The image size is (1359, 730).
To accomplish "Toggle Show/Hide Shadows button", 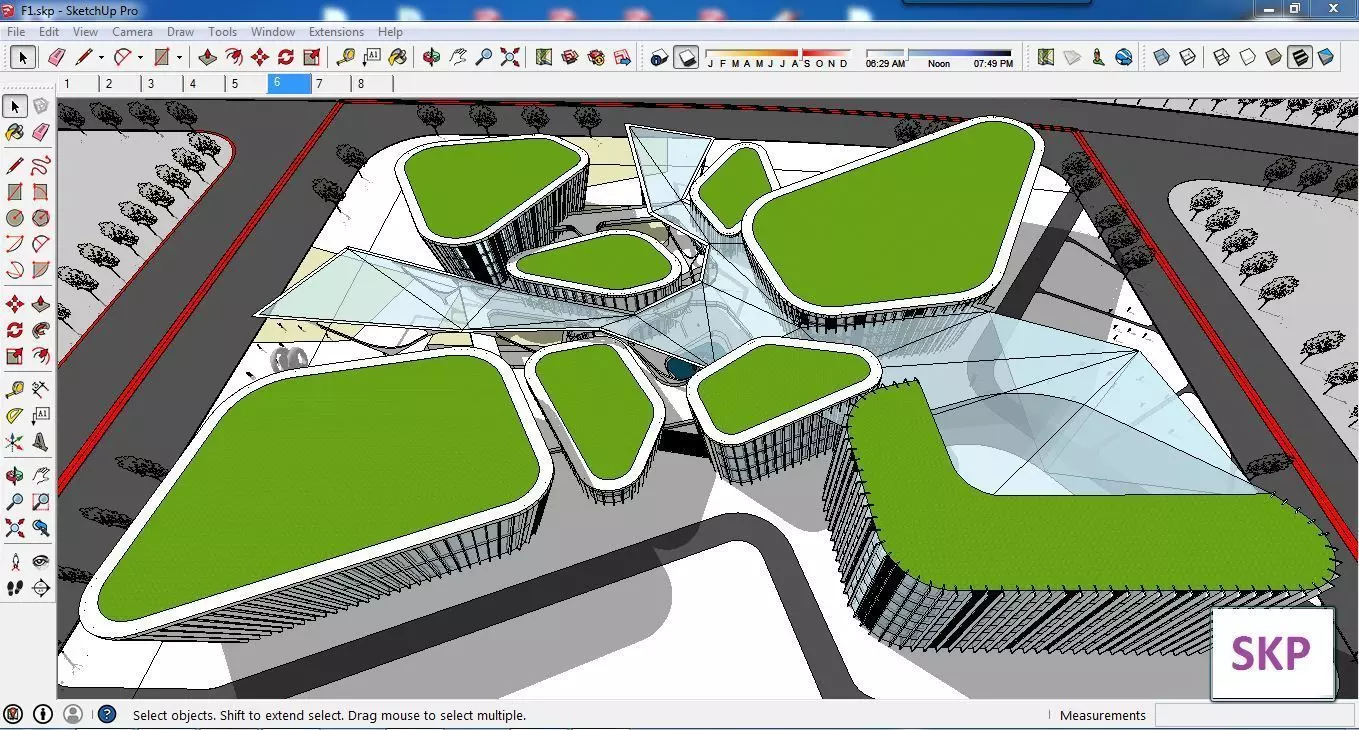I will (x=685, y=57).
